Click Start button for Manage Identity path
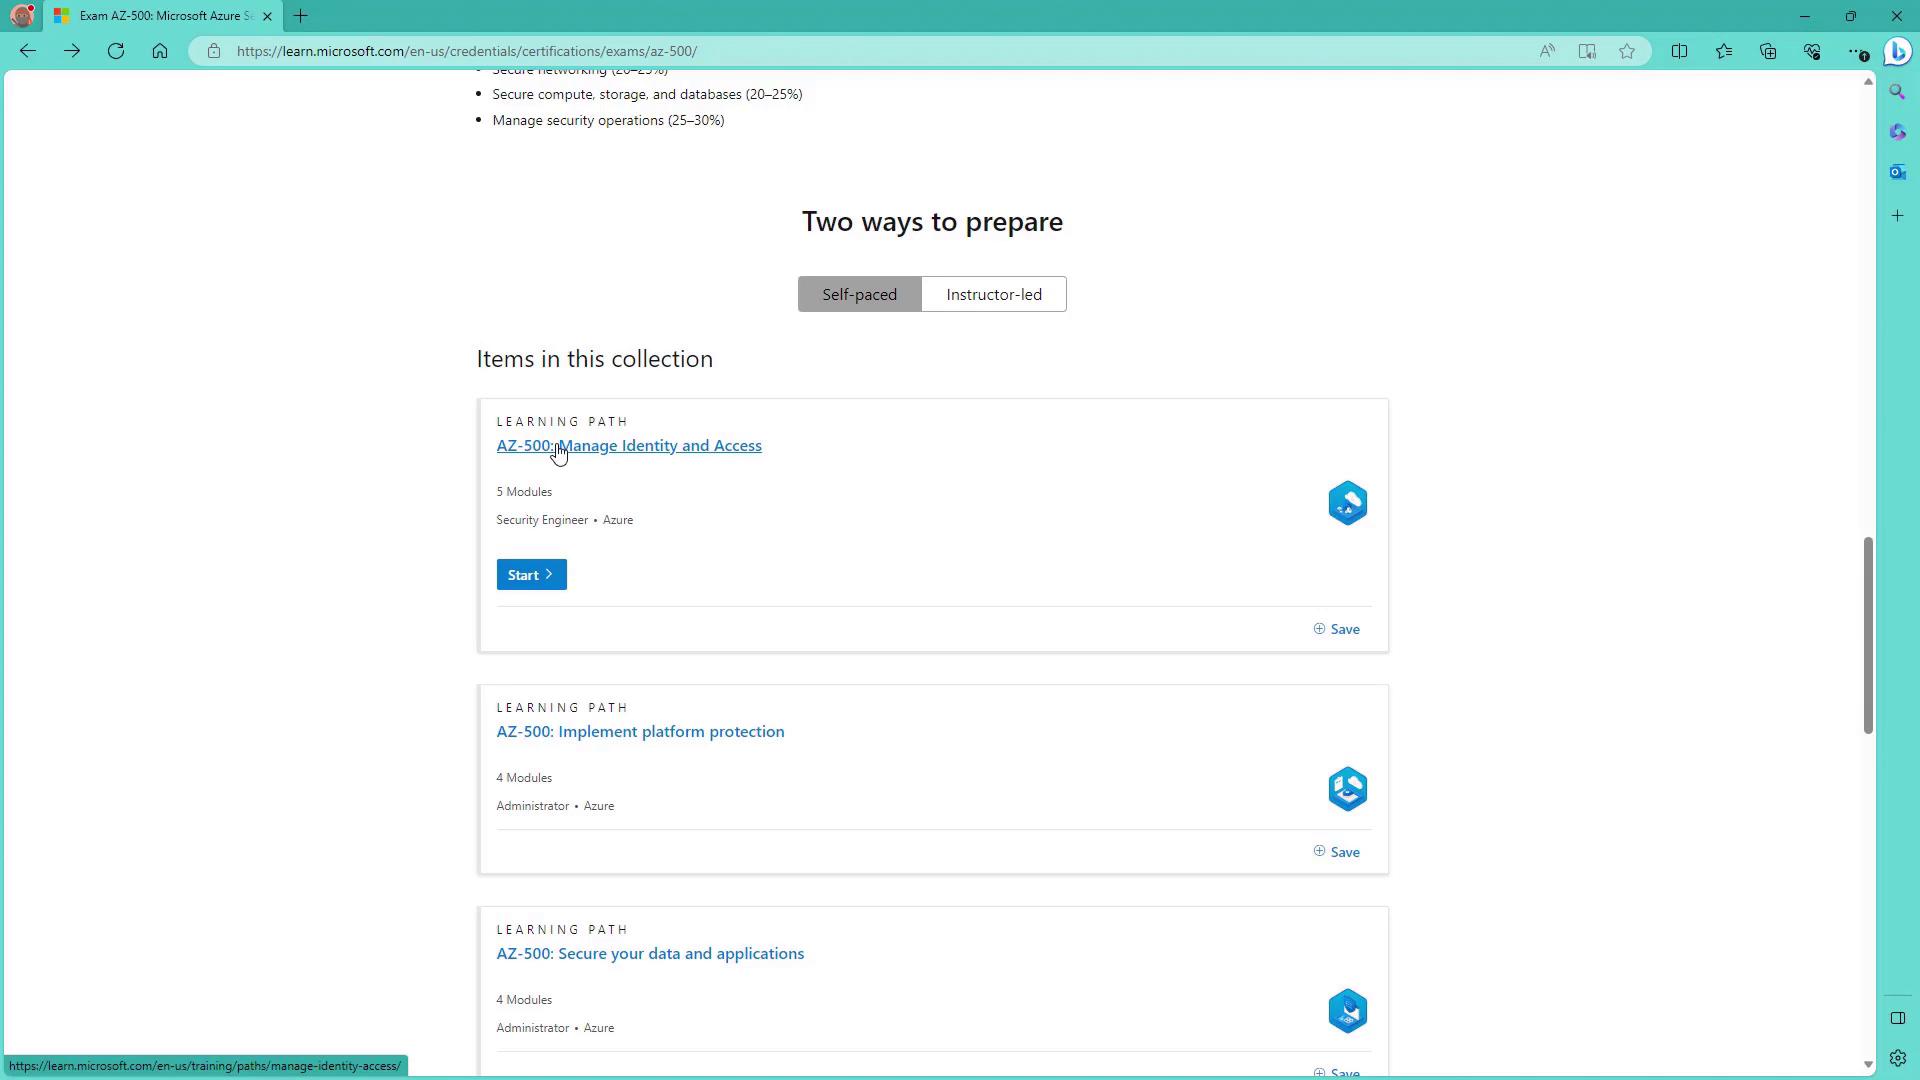The width and height of the screenshot is (1920, 1080). tap(531, 575)
